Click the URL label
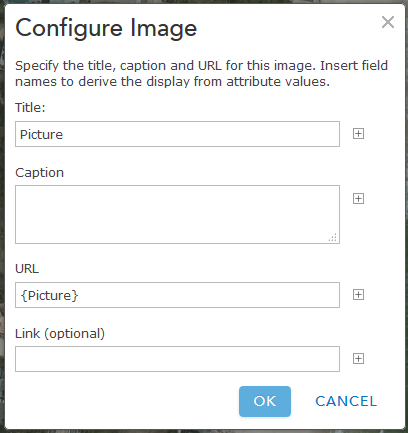The width and height of the screenshot is (408, 433). tap(27, 269)
